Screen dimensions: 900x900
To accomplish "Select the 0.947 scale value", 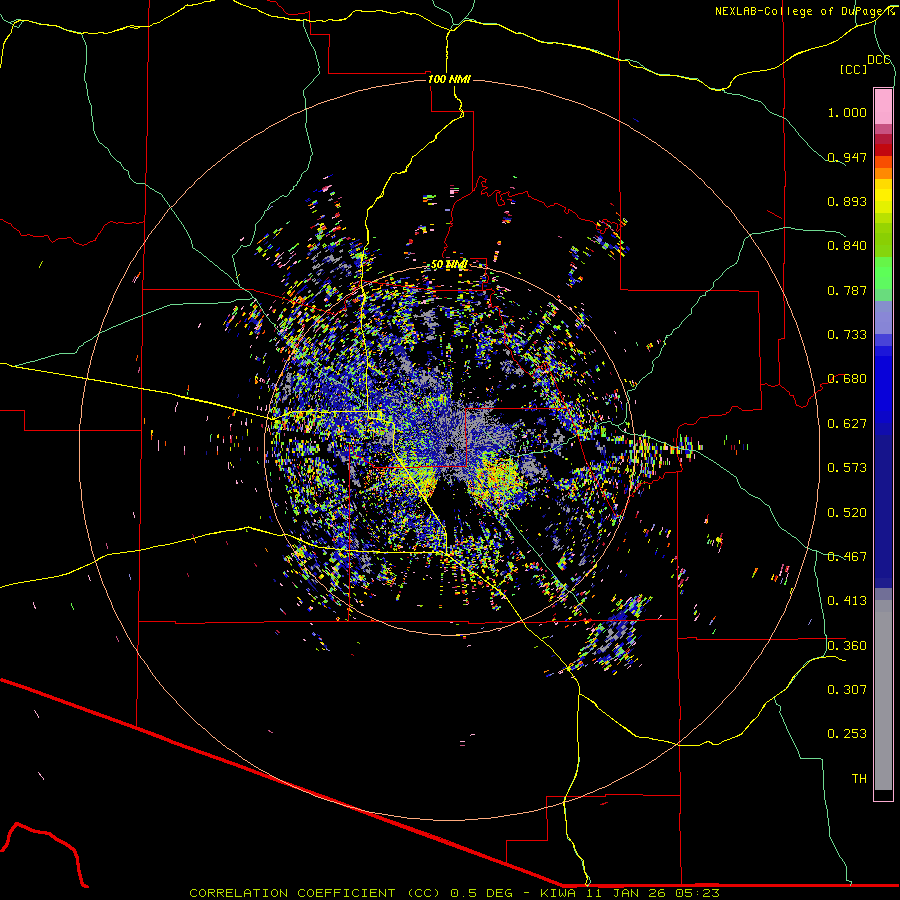I will 847,157.
